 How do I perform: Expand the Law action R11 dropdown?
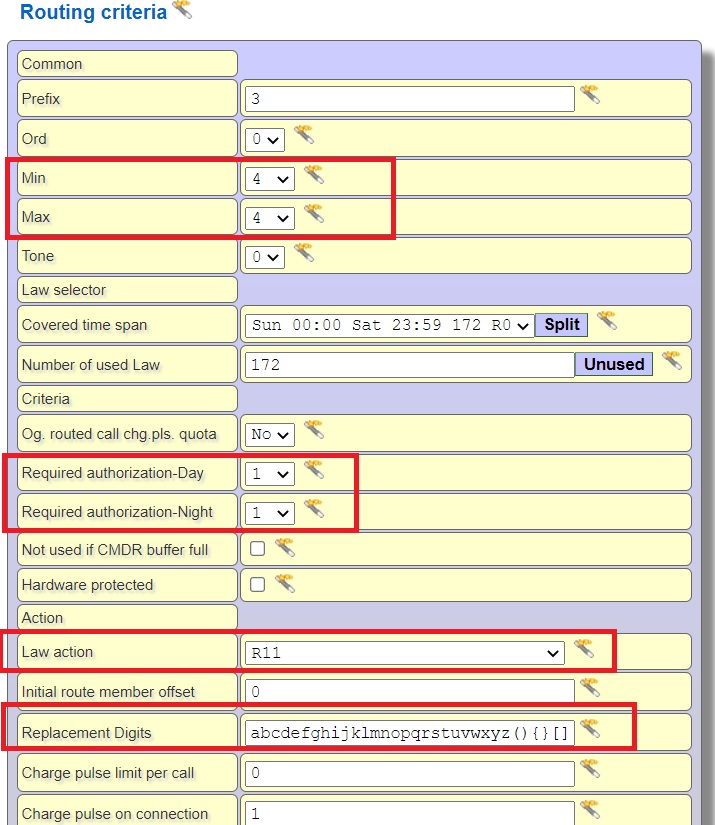tap(404, 653)
